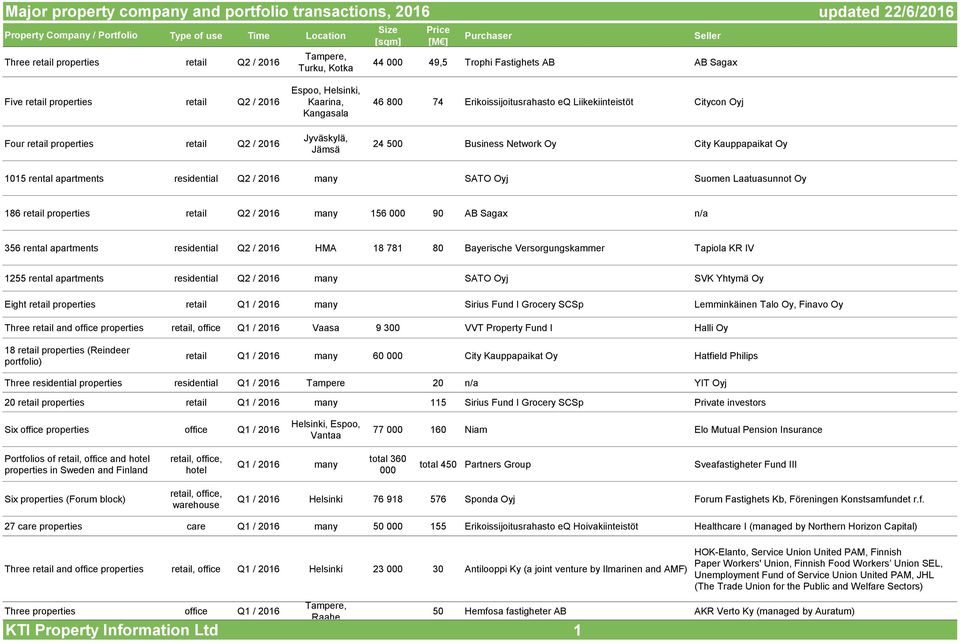This screenshot has height=643, width=960.
Task: Click purchaser 'VVT Property Fund I'
Action: coord(508,328)
